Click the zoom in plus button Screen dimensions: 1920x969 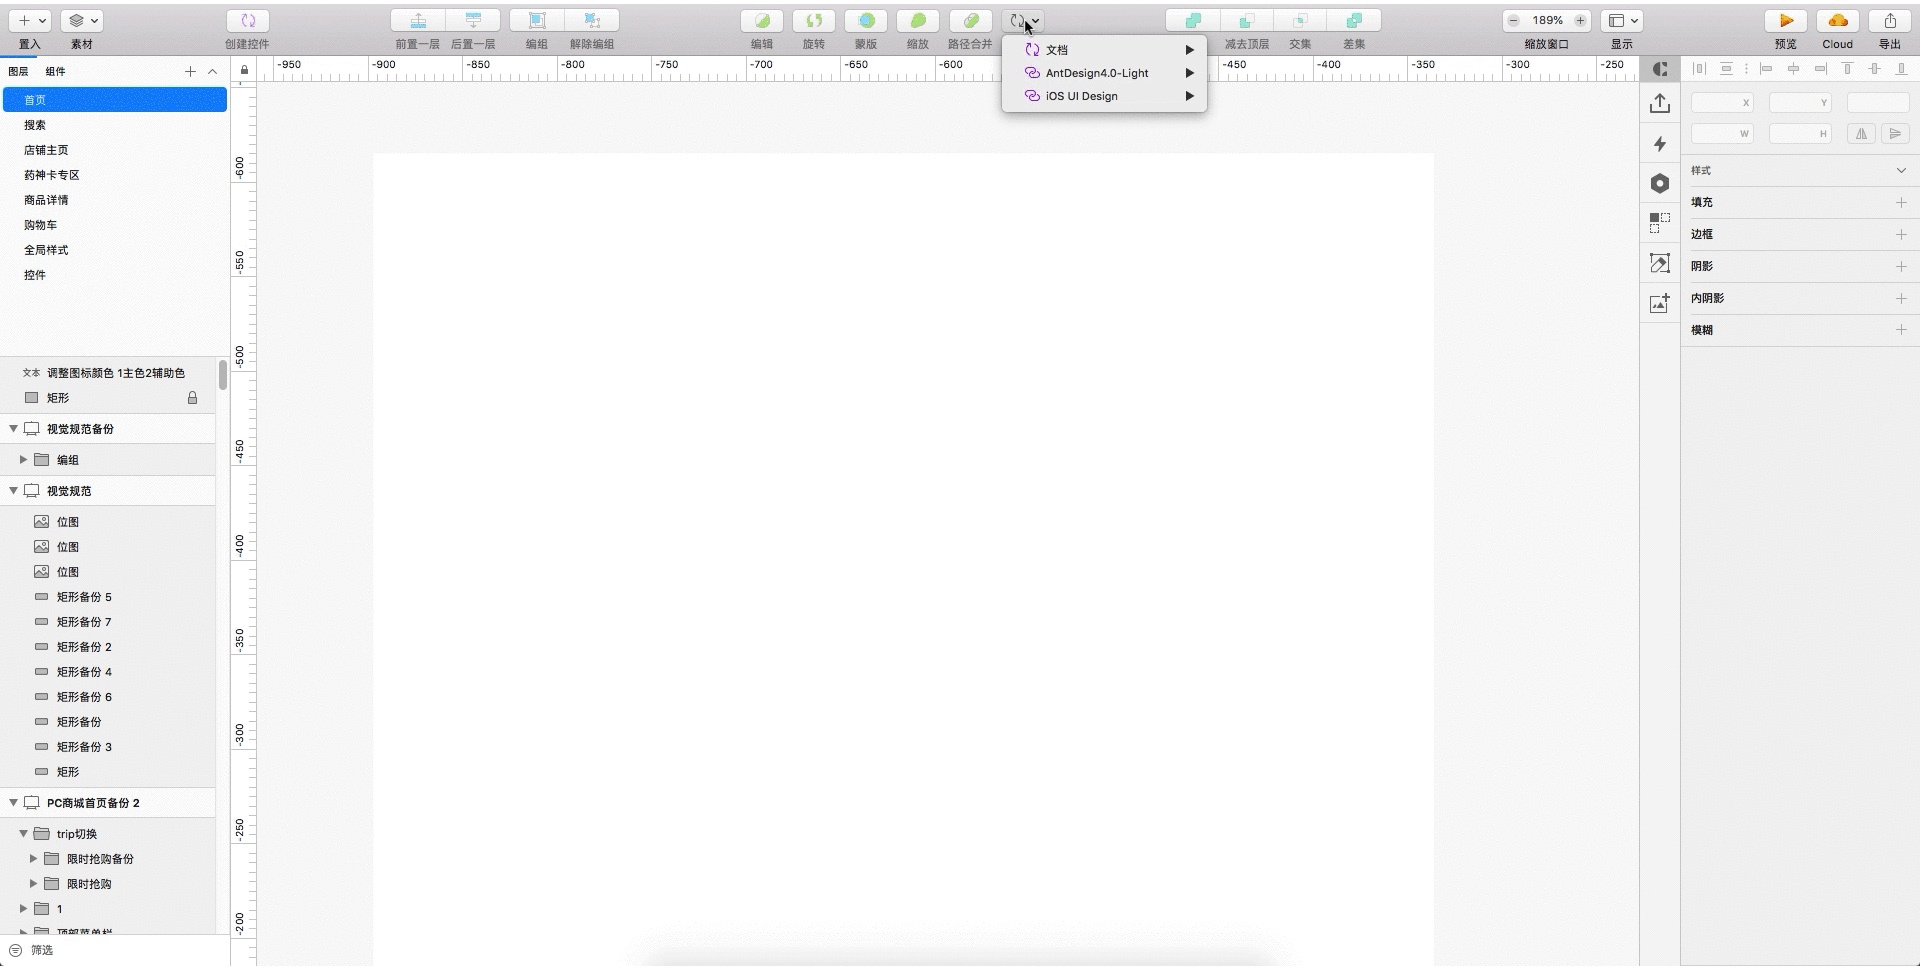[x=1580, y=21]
